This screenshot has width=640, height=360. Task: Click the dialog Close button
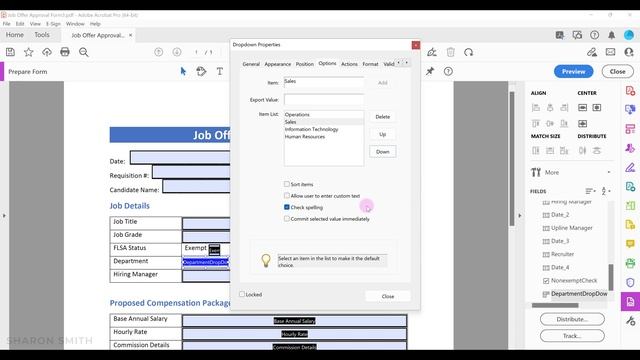pos(388,296)
